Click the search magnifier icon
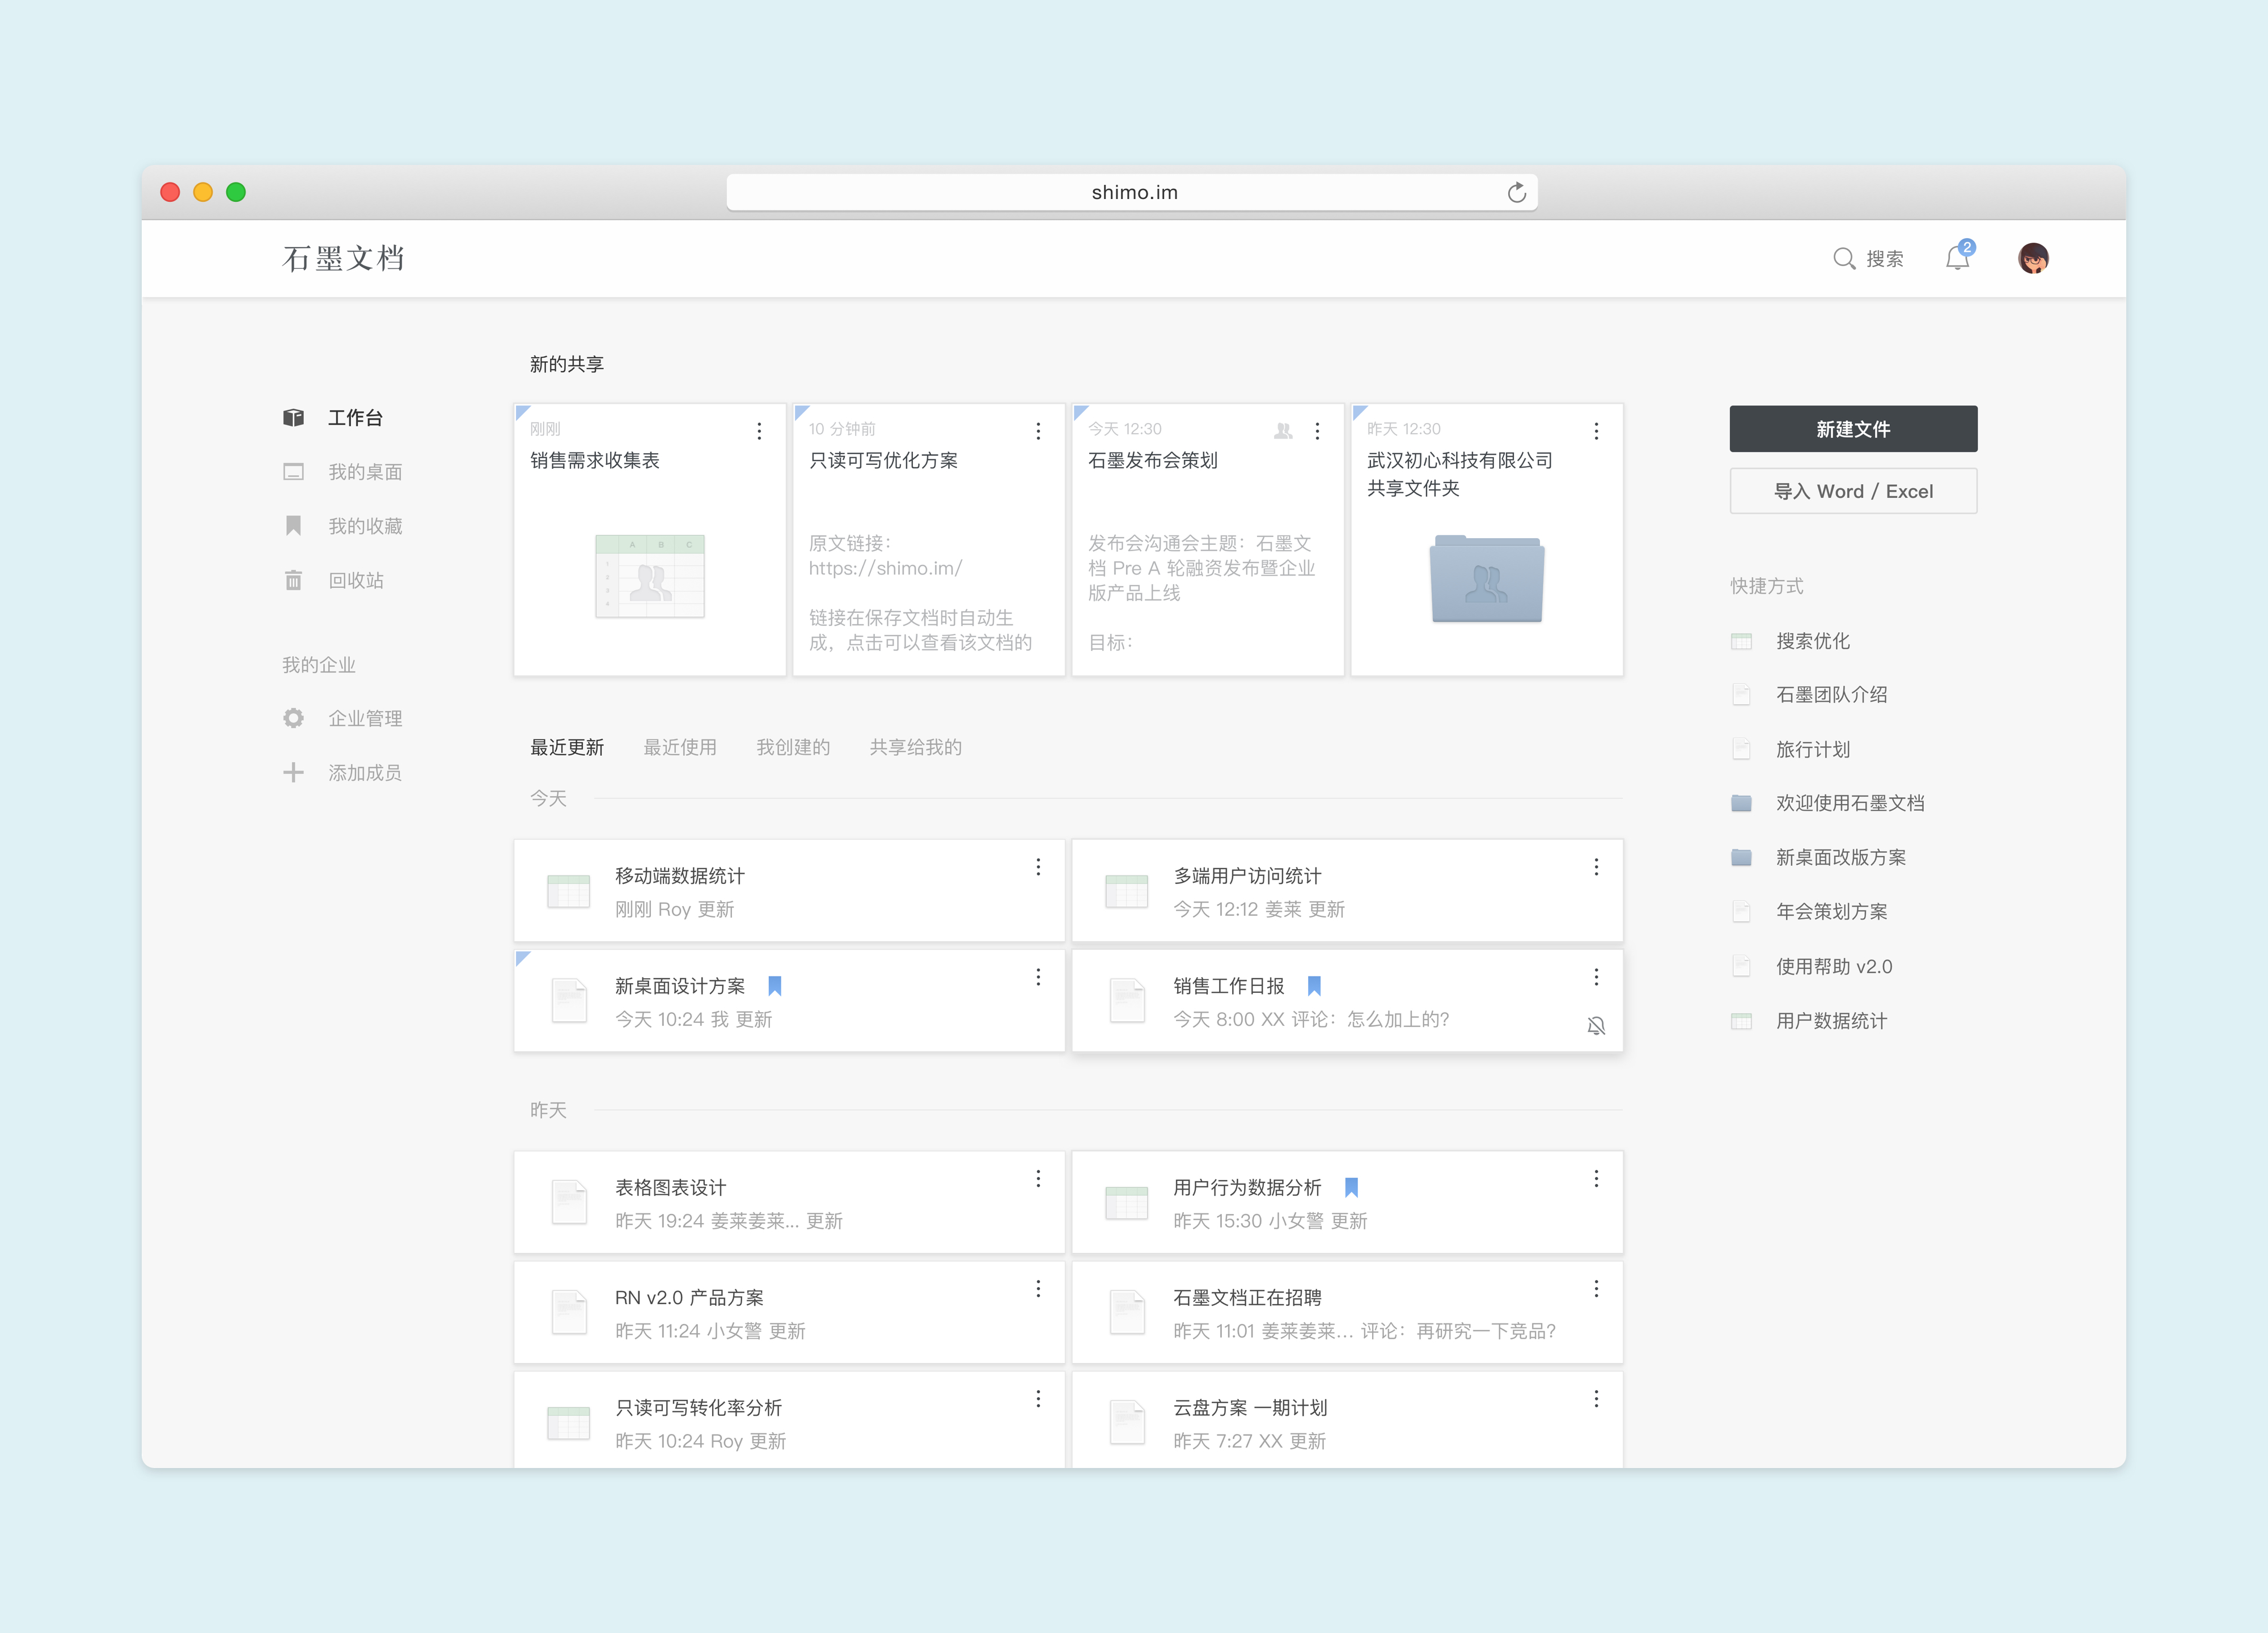The width and height of the screenshot is (2268, 1633). [1843, 259]
